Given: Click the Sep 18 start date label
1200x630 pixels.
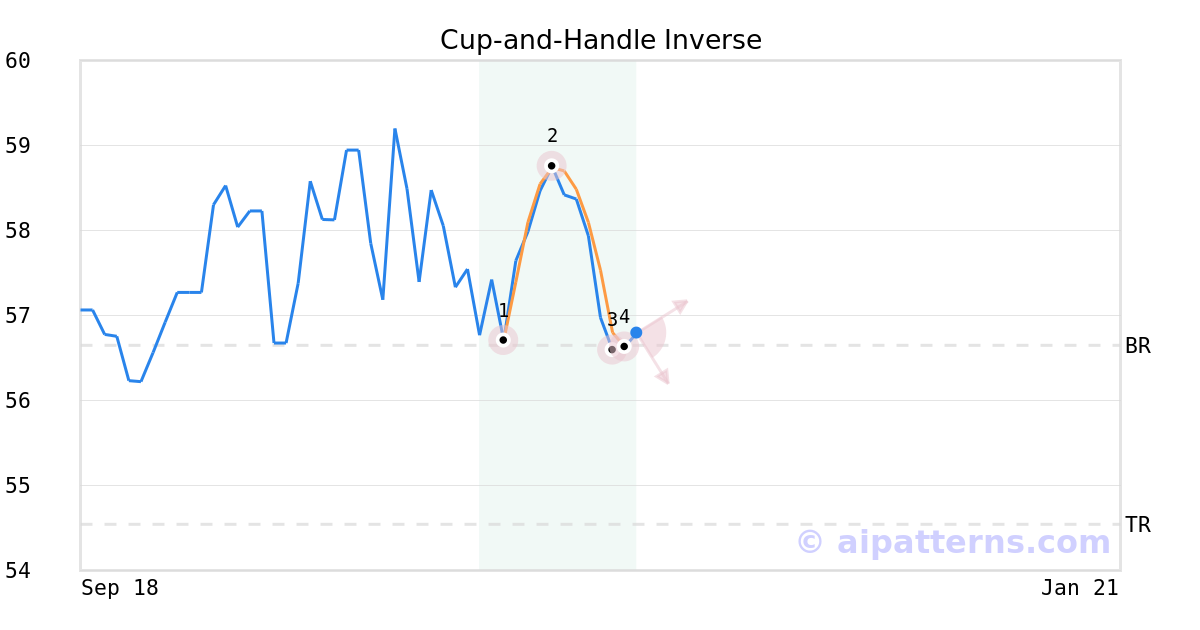Looking at the screenshot, I should coord(120,588).
